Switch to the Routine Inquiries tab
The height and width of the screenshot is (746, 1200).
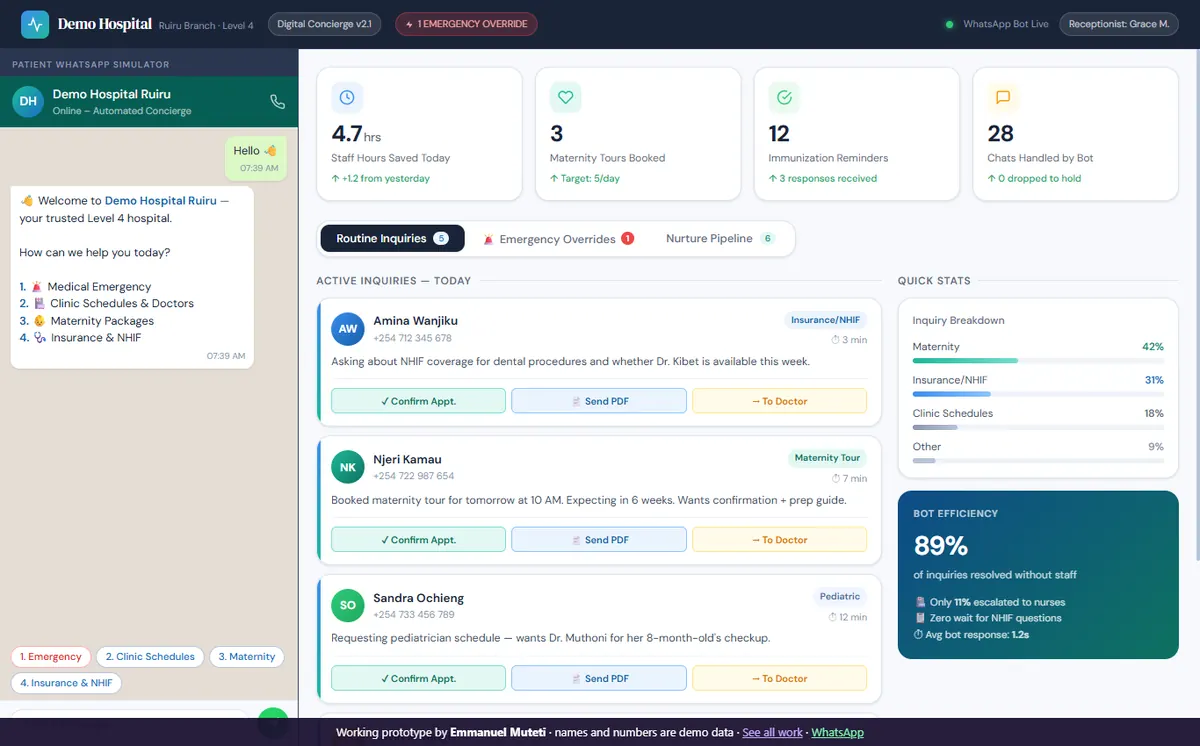(392, 239)
